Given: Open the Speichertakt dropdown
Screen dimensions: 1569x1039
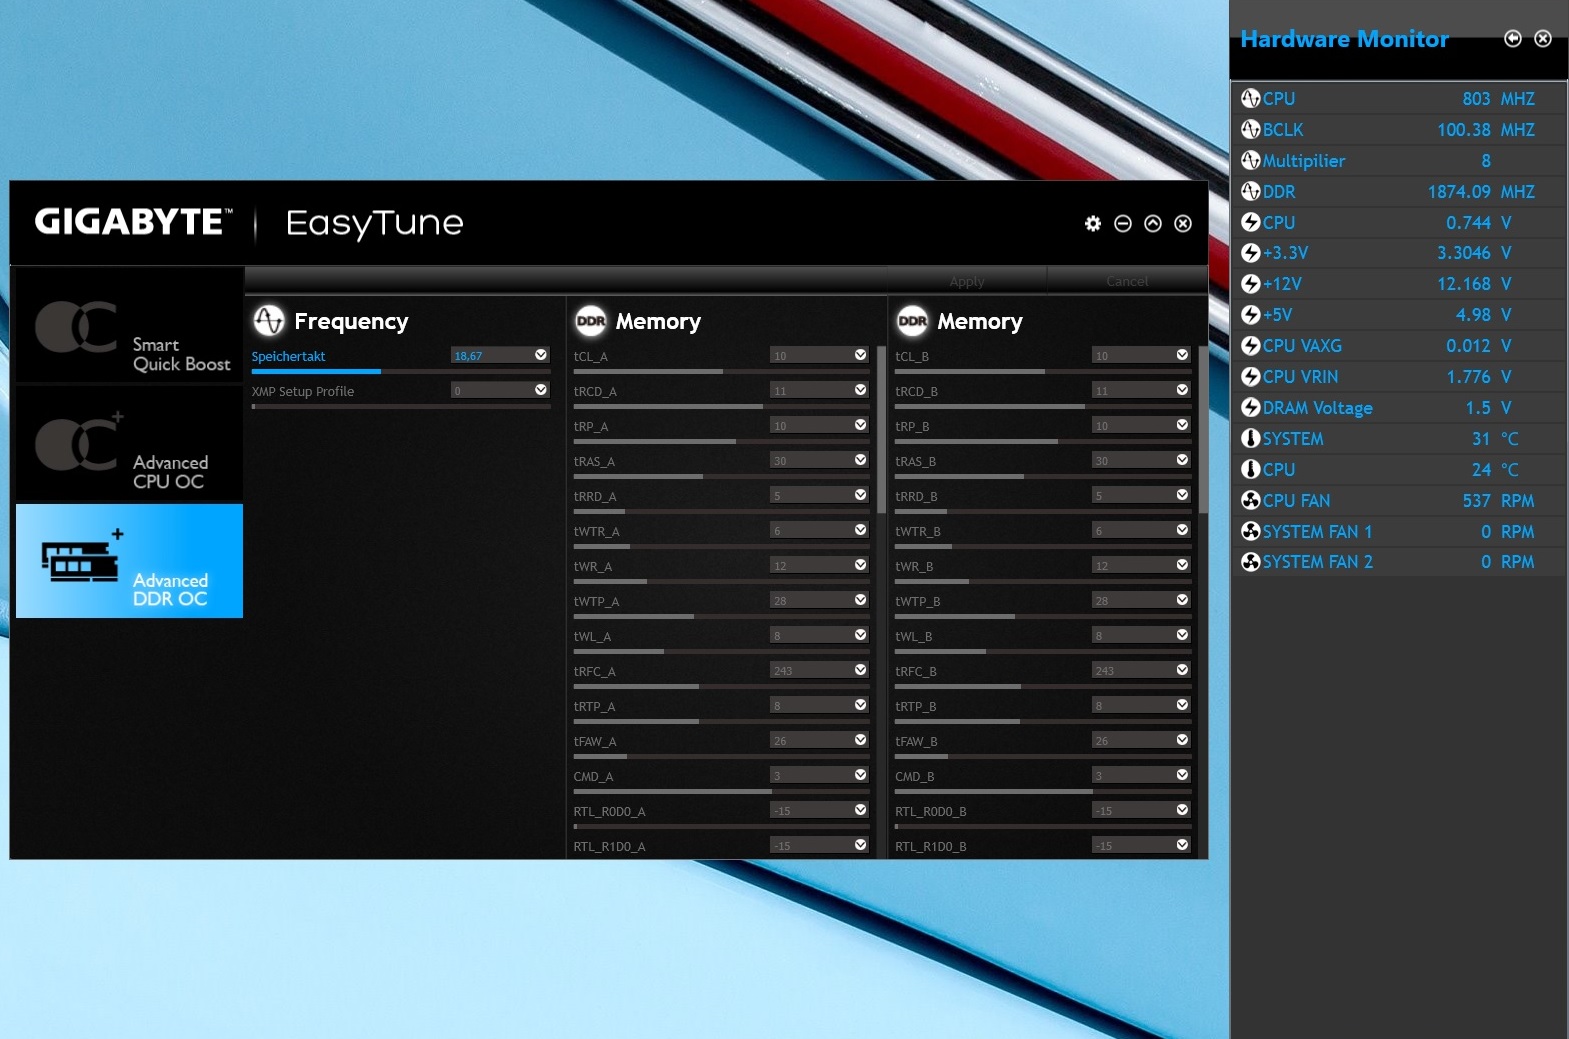Looking at the screenshot, I should pos(541,355).
